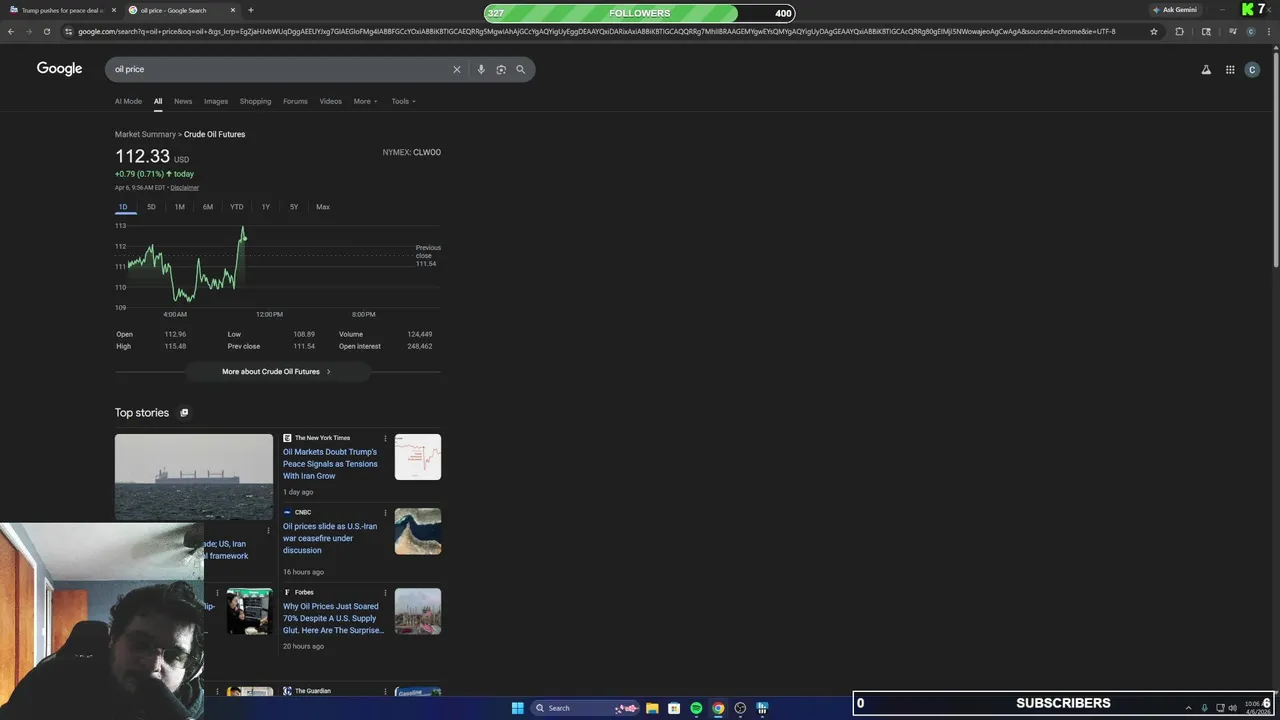Open Microsoft Store from taskbar
1280x720 pixels.
click(674, 708)
